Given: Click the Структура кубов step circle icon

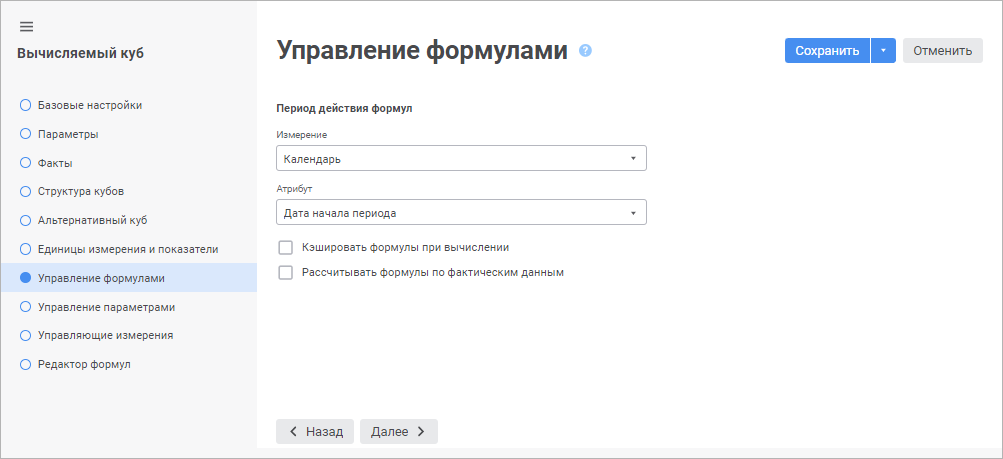Looking at the screenshot, I should click(26, 191).
